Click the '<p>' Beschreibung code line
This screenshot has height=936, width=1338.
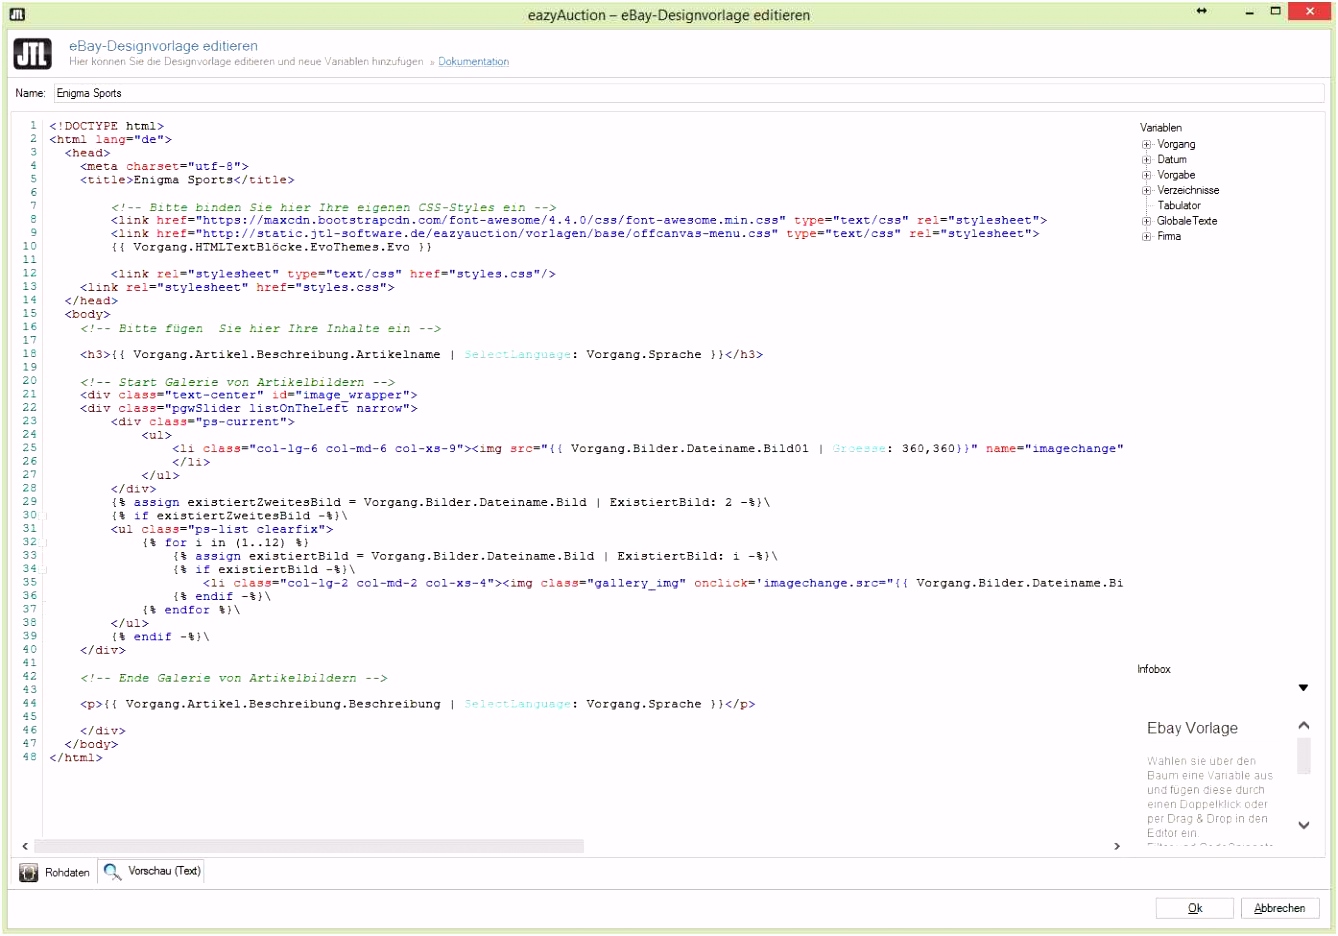click(x=417, y=704)
